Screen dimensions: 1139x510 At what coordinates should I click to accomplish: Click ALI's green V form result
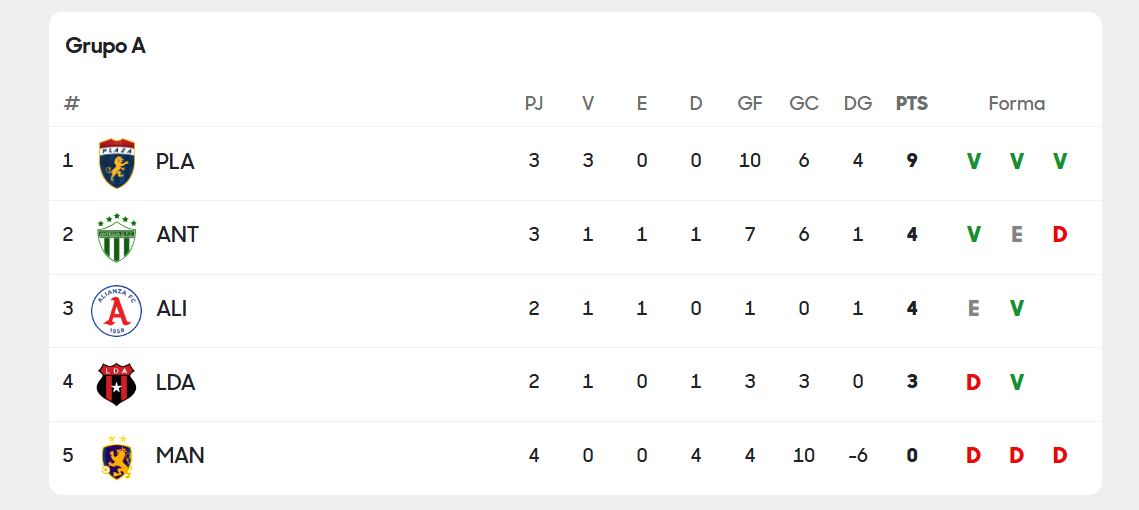click(x=1016, y=309)
